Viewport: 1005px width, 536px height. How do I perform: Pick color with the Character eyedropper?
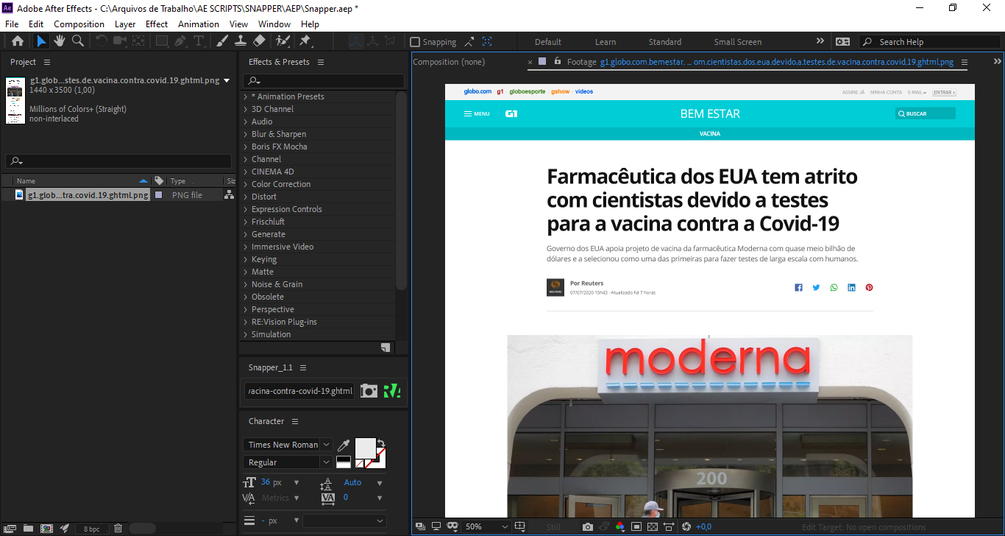[x=344, y=446]
